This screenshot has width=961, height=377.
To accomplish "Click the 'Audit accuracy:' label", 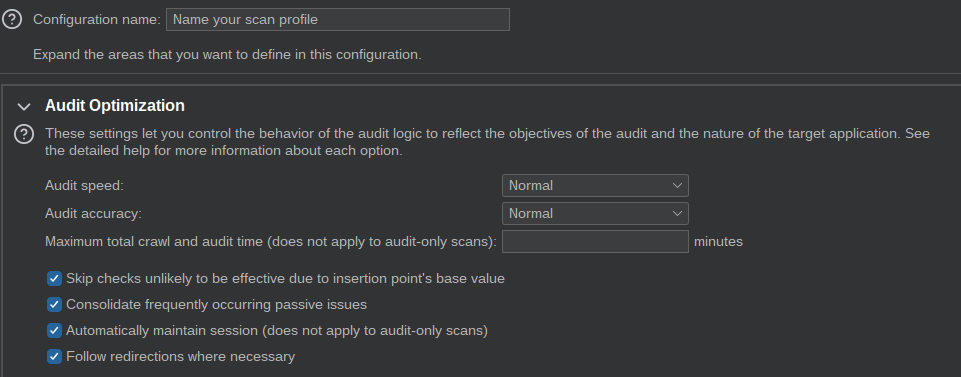I will click(x=93, y=213).
